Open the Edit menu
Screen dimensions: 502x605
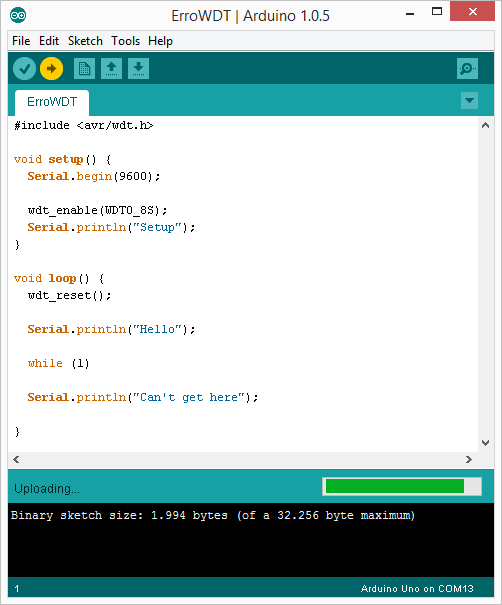point(49,41)
